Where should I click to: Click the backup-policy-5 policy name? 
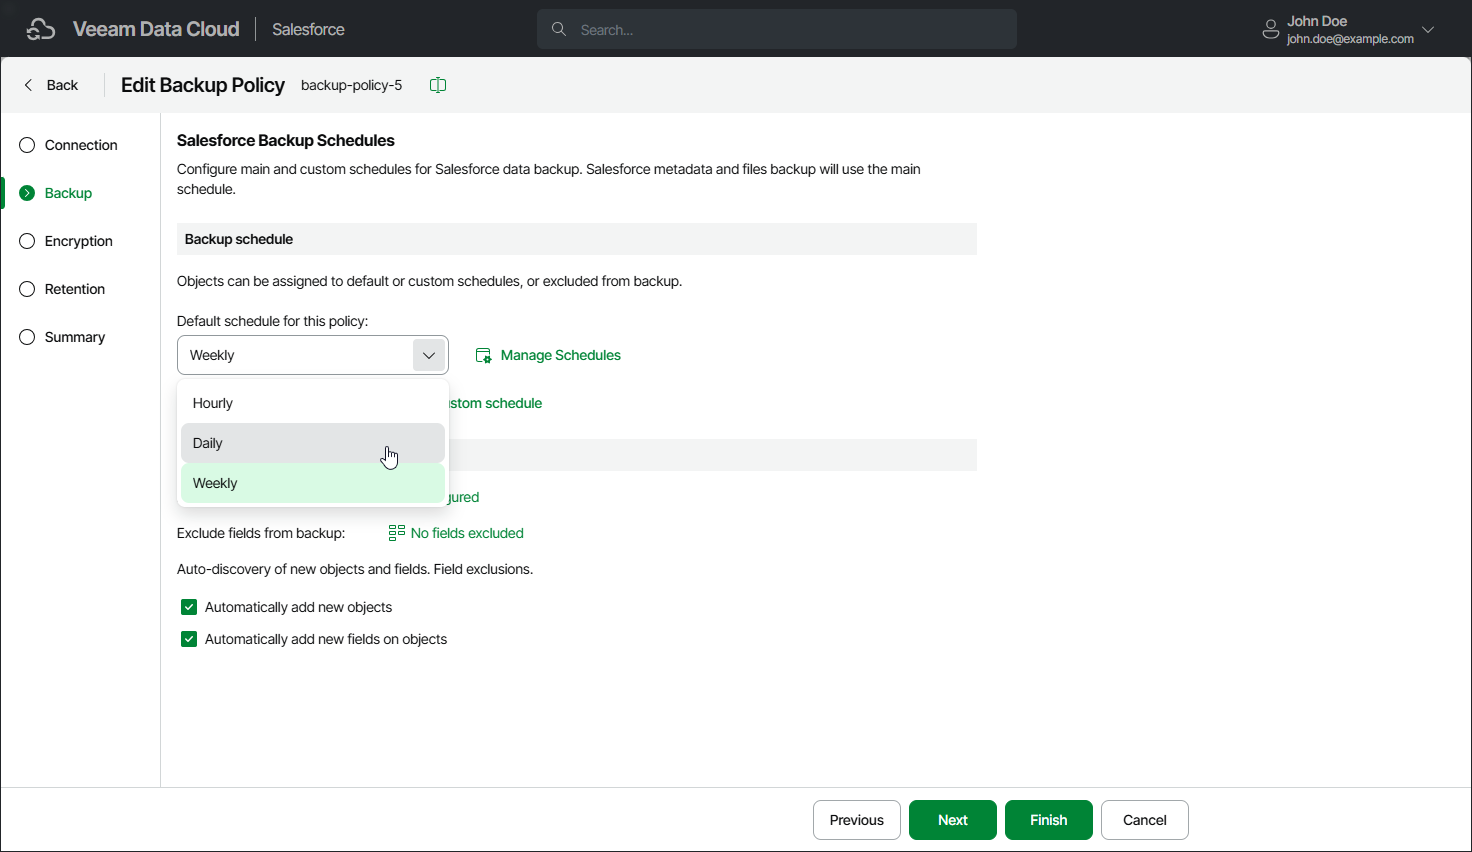352,85
